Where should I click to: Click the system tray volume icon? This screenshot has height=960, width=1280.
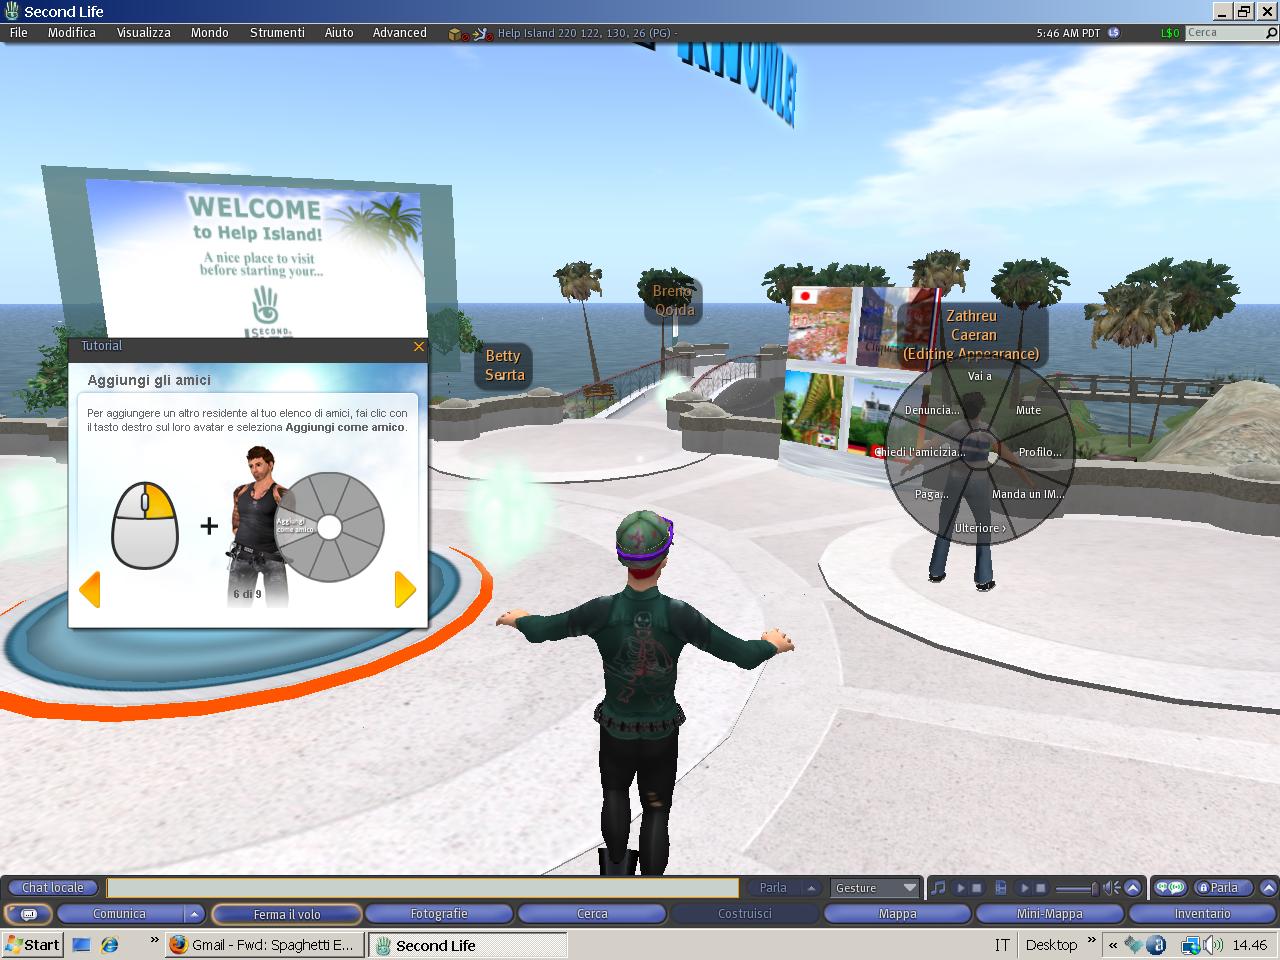coord(1214,945)
